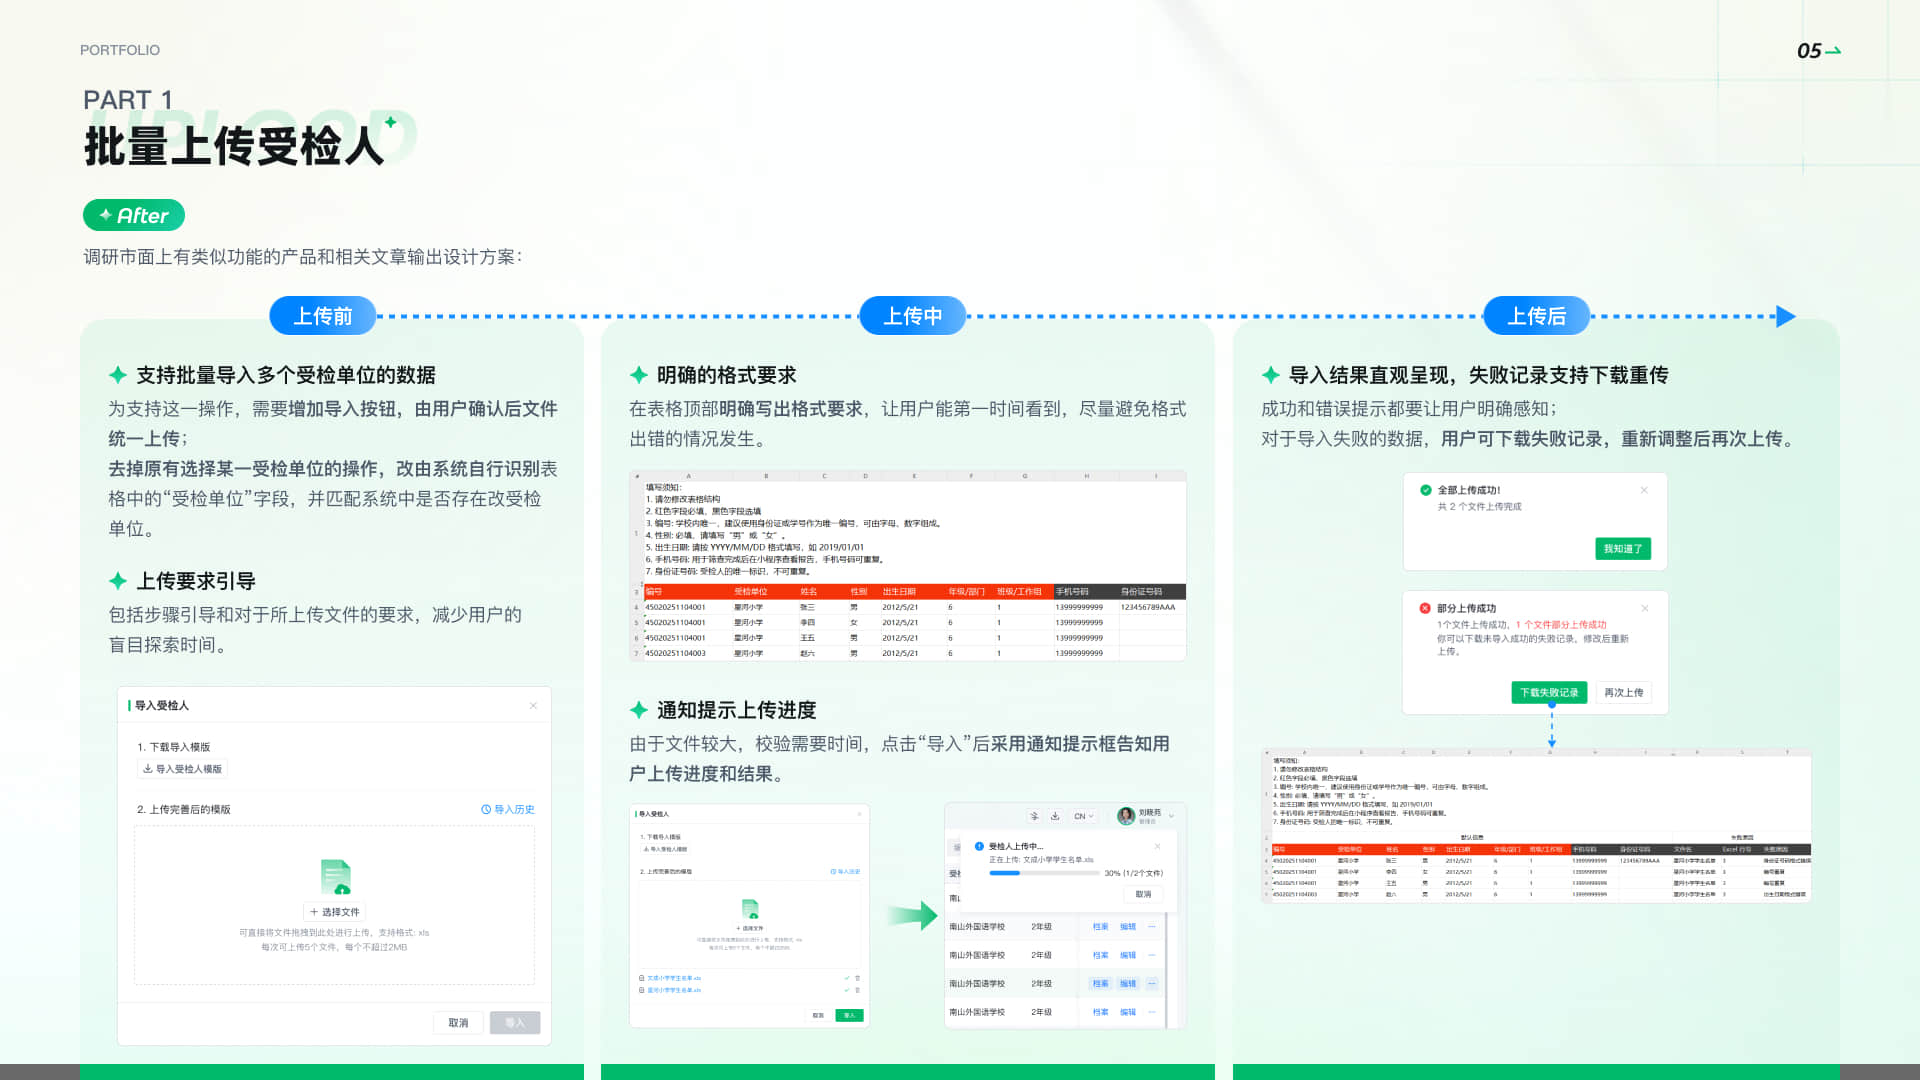This screenshot has width=1920, height=1080.
Task: Click 取消 in the upload progress notification
Action: (x=1143, y=894)
